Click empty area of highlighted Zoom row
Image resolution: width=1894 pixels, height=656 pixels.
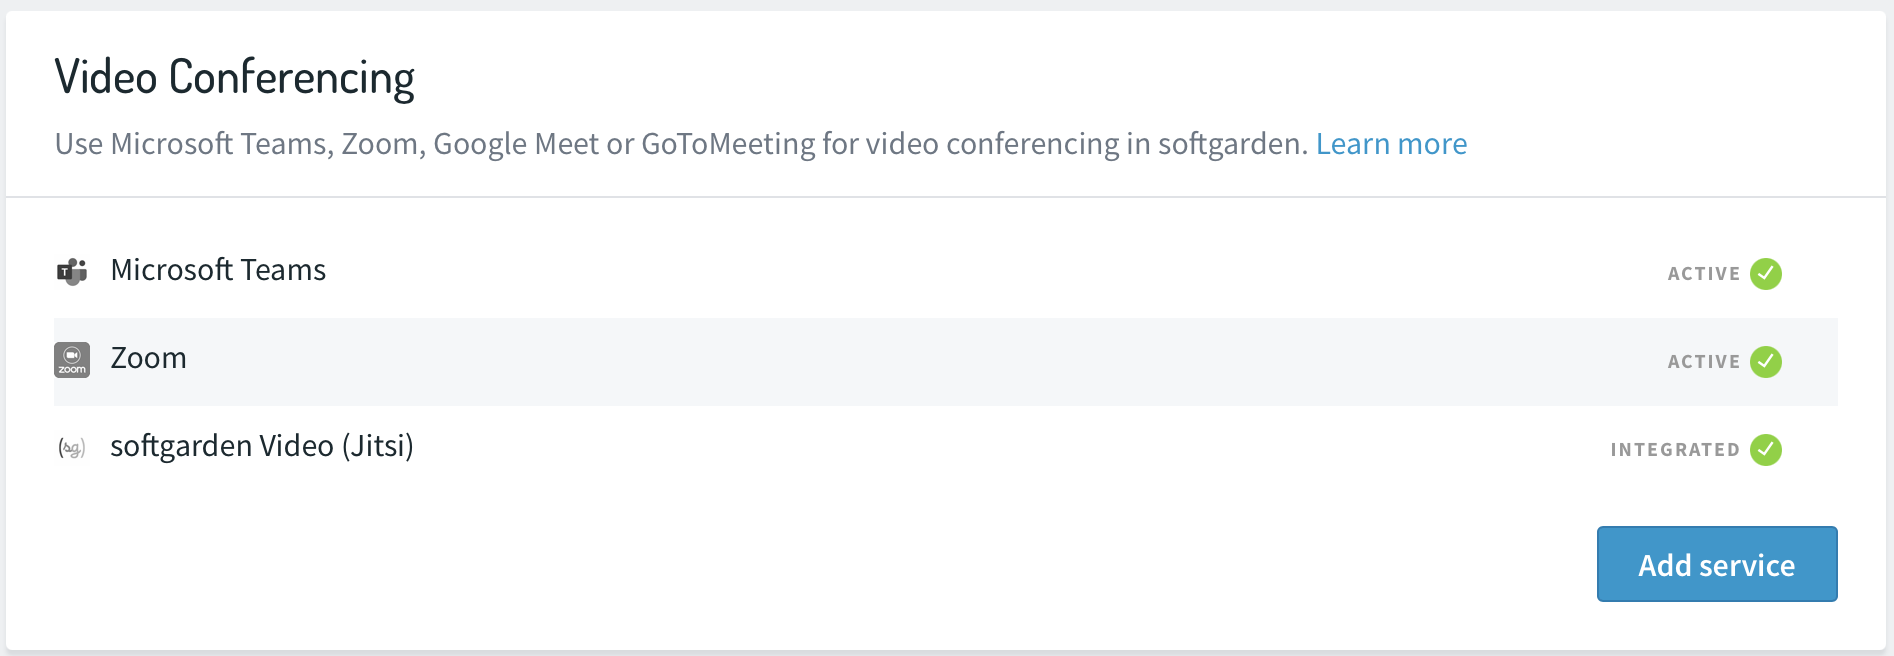pyautogui.click(x=900, y=362)
